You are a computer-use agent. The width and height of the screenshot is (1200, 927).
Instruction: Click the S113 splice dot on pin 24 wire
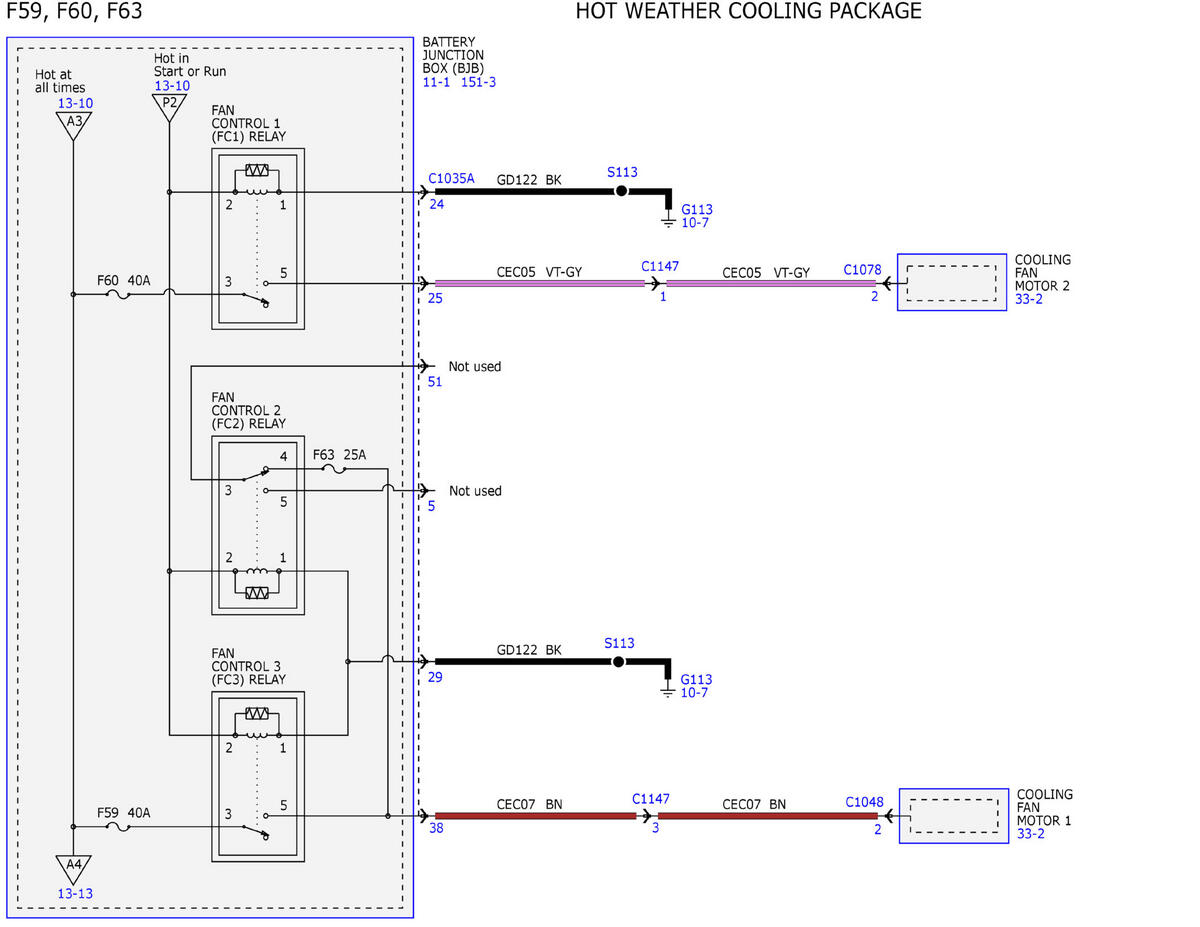[621, 191]
